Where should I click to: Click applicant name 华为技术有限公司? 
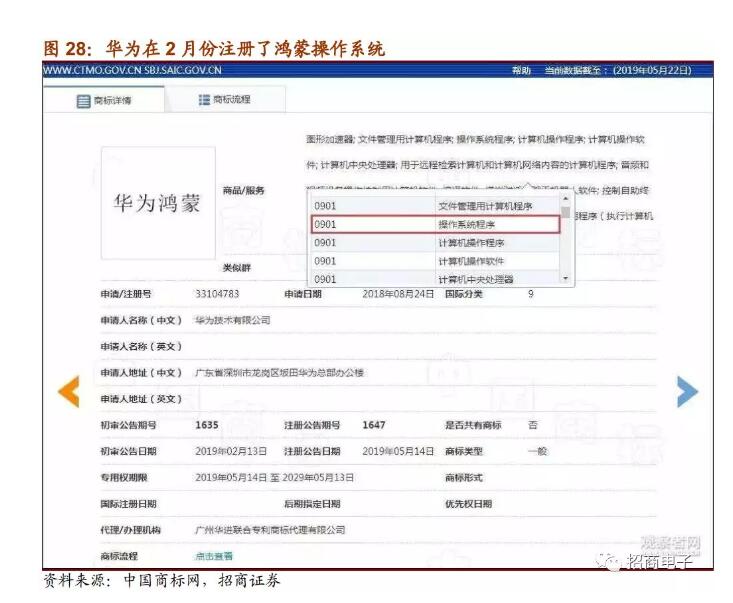232,320
